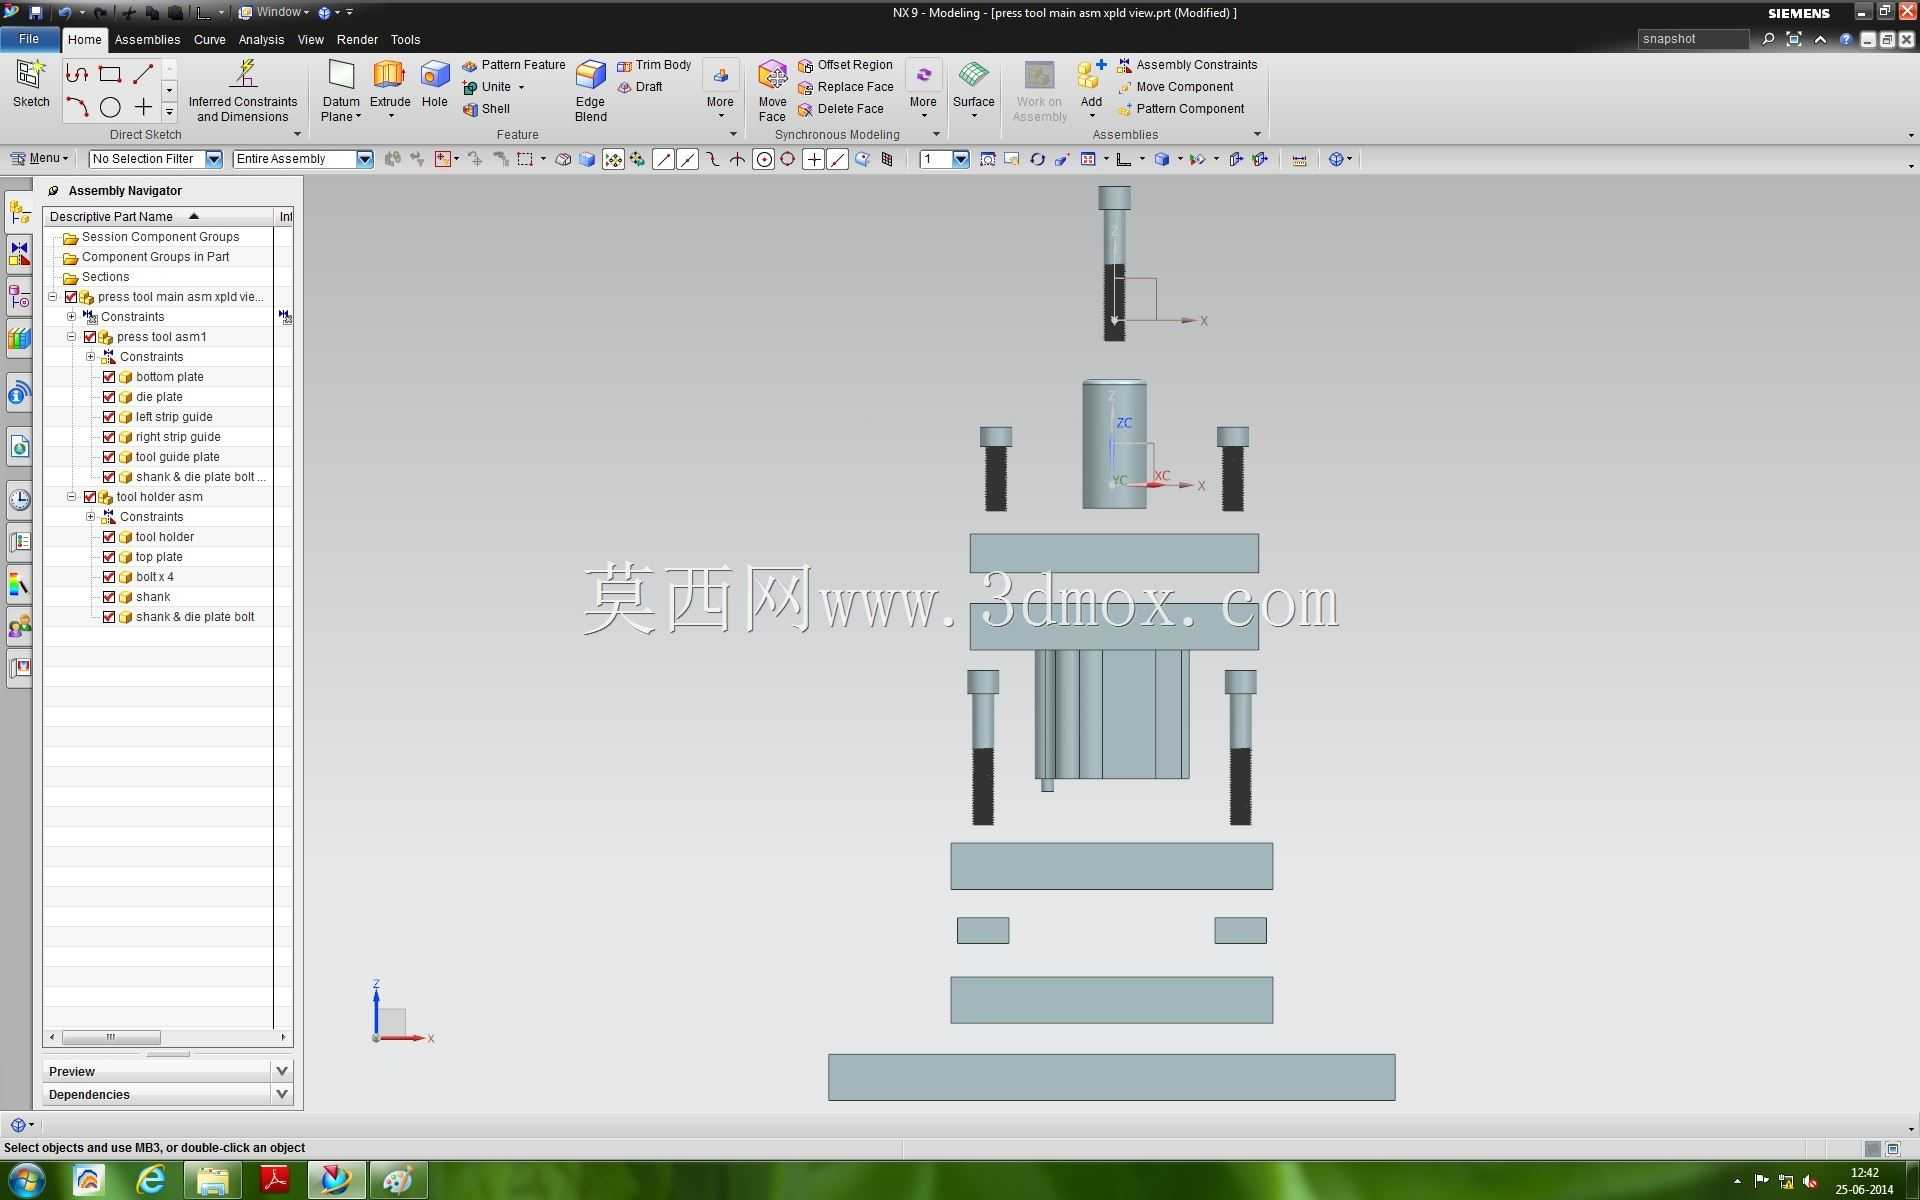Open the Entire Assembly scope dropdown
The height and width of the screenshot is (1200, 1920).
pos(364,159)
